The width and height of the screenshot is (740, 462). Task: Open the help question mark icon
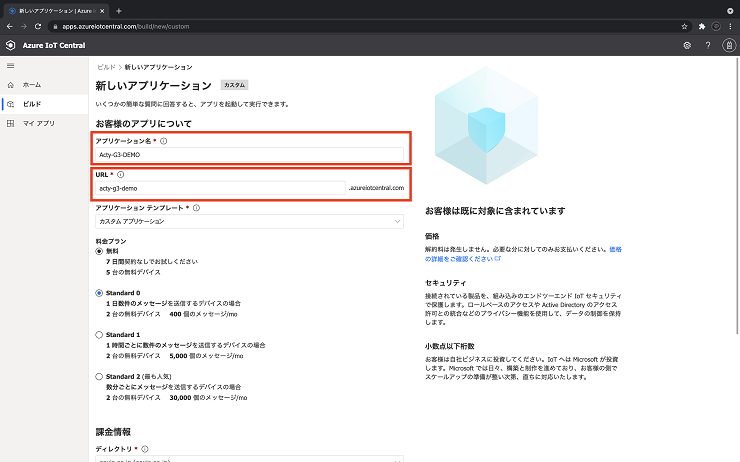point(708,45)
